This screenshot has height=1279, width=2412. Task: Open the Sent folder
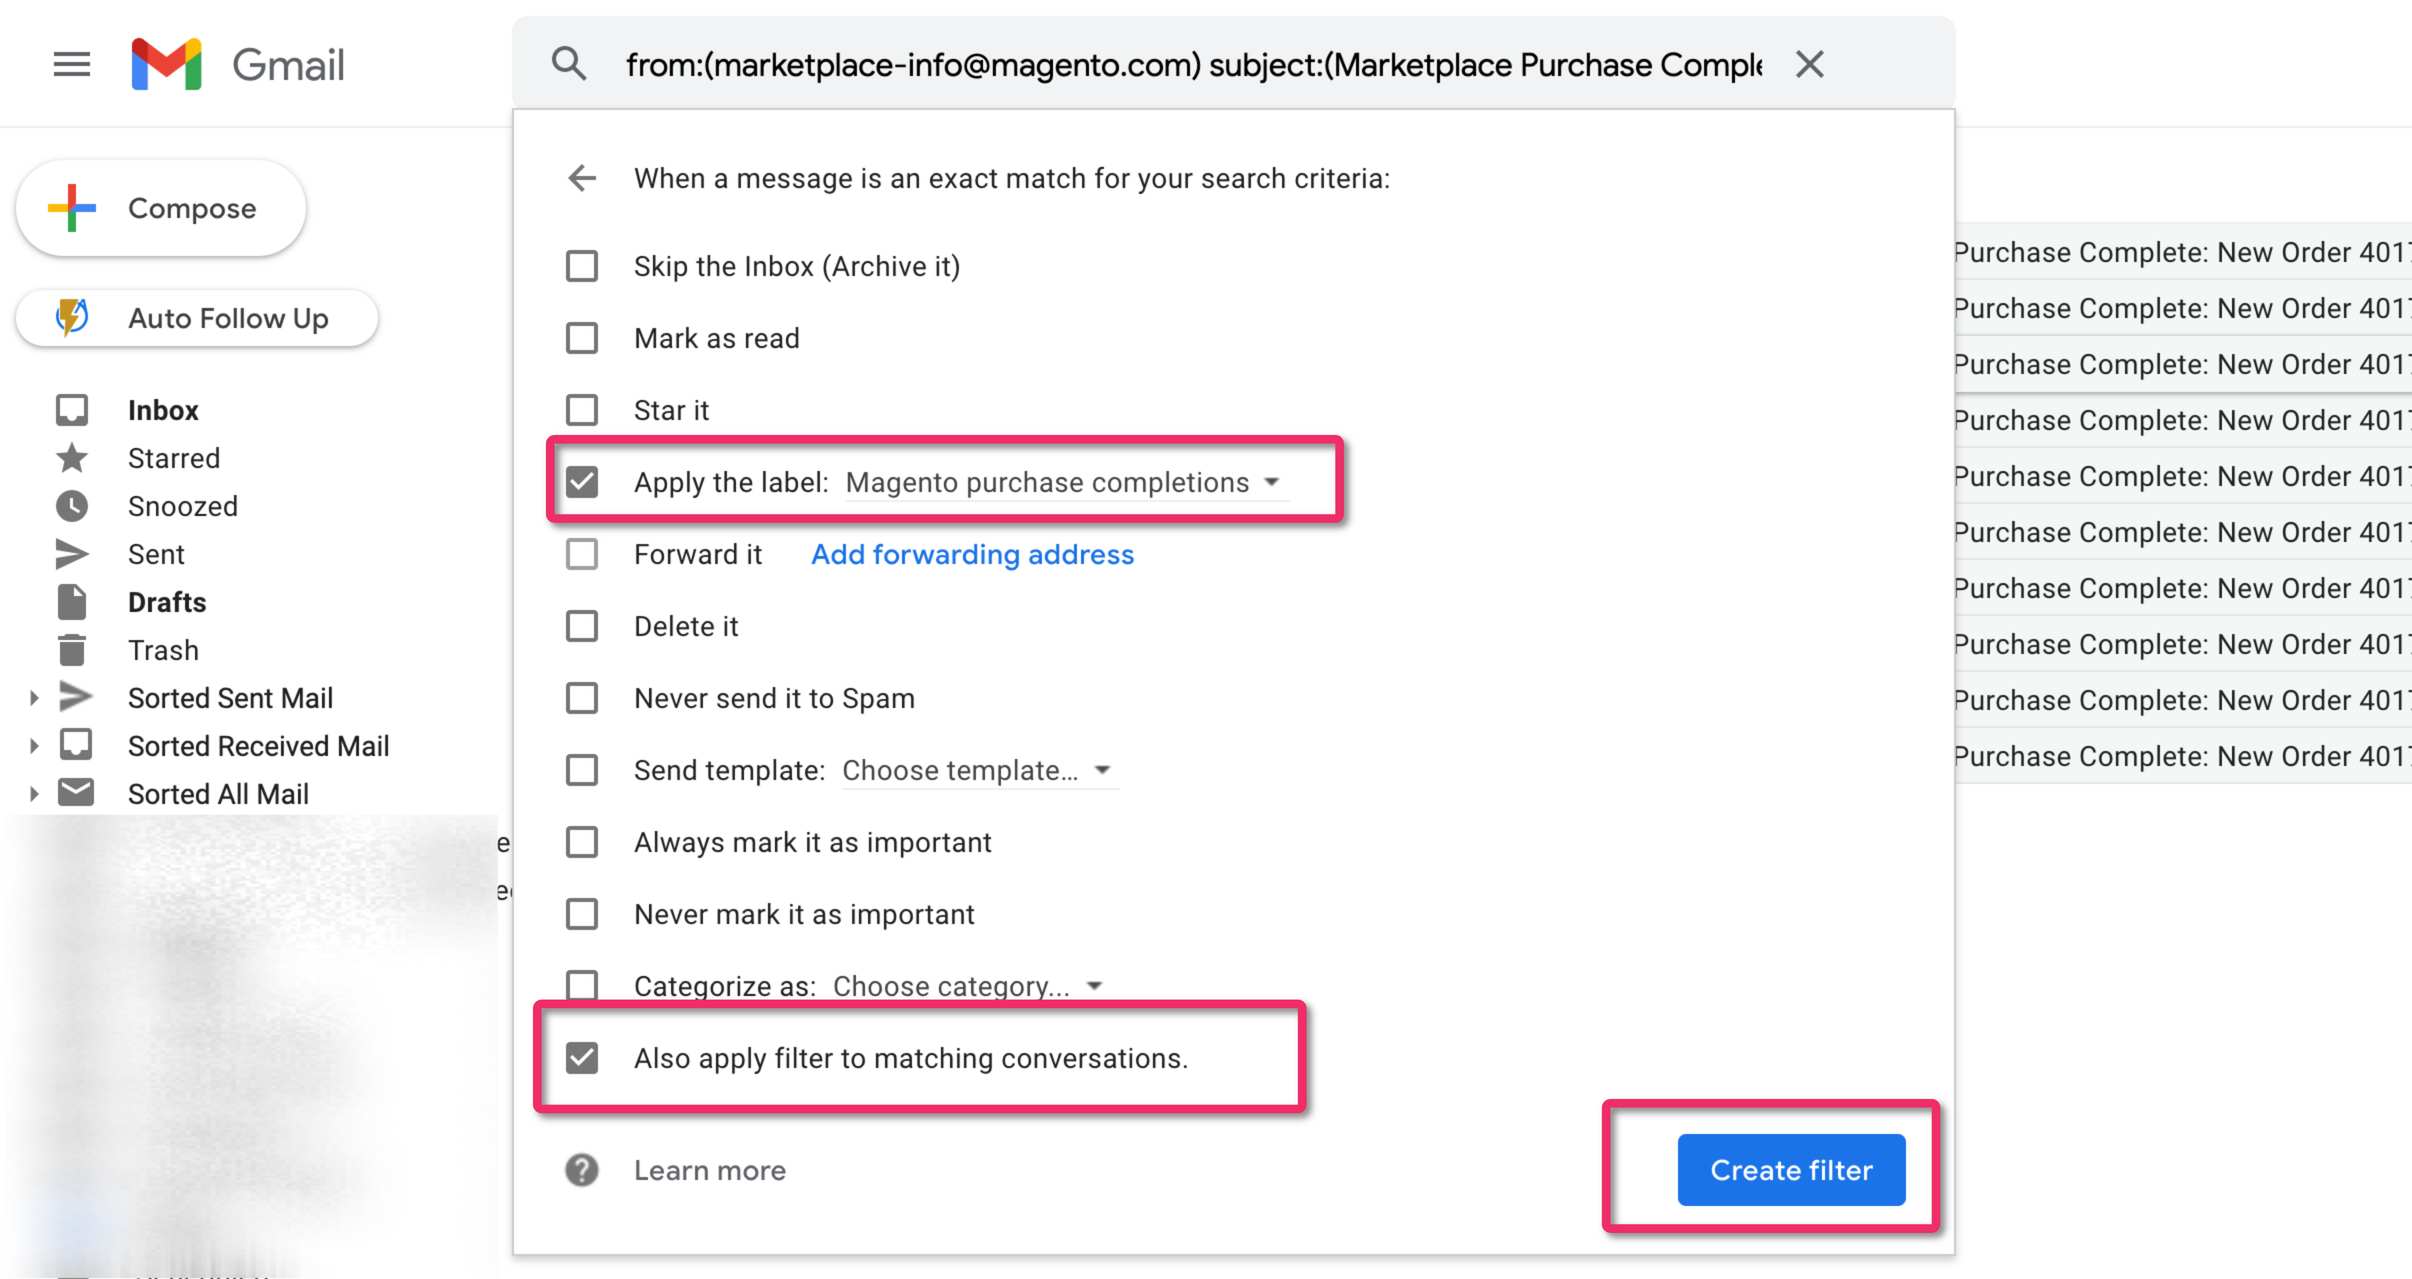tap(156, 554)
